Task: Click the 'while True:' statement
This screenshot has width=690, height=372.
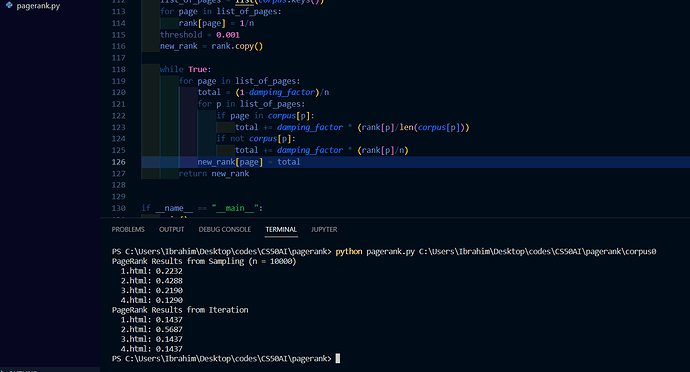Action: point(185,70)
